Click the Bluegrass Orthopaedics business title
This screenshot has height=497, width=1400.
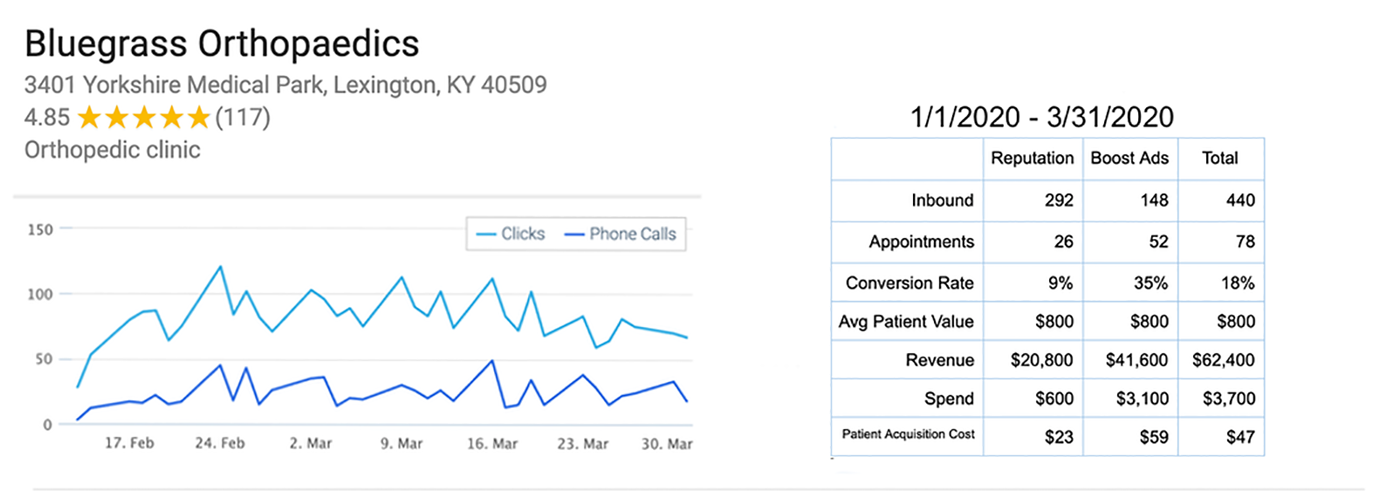point(221,44)
